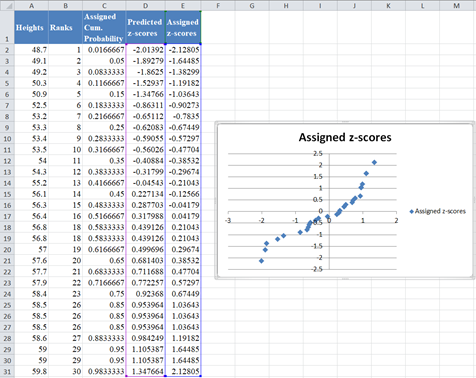Click cell with height 57.6

click(31, 260)
